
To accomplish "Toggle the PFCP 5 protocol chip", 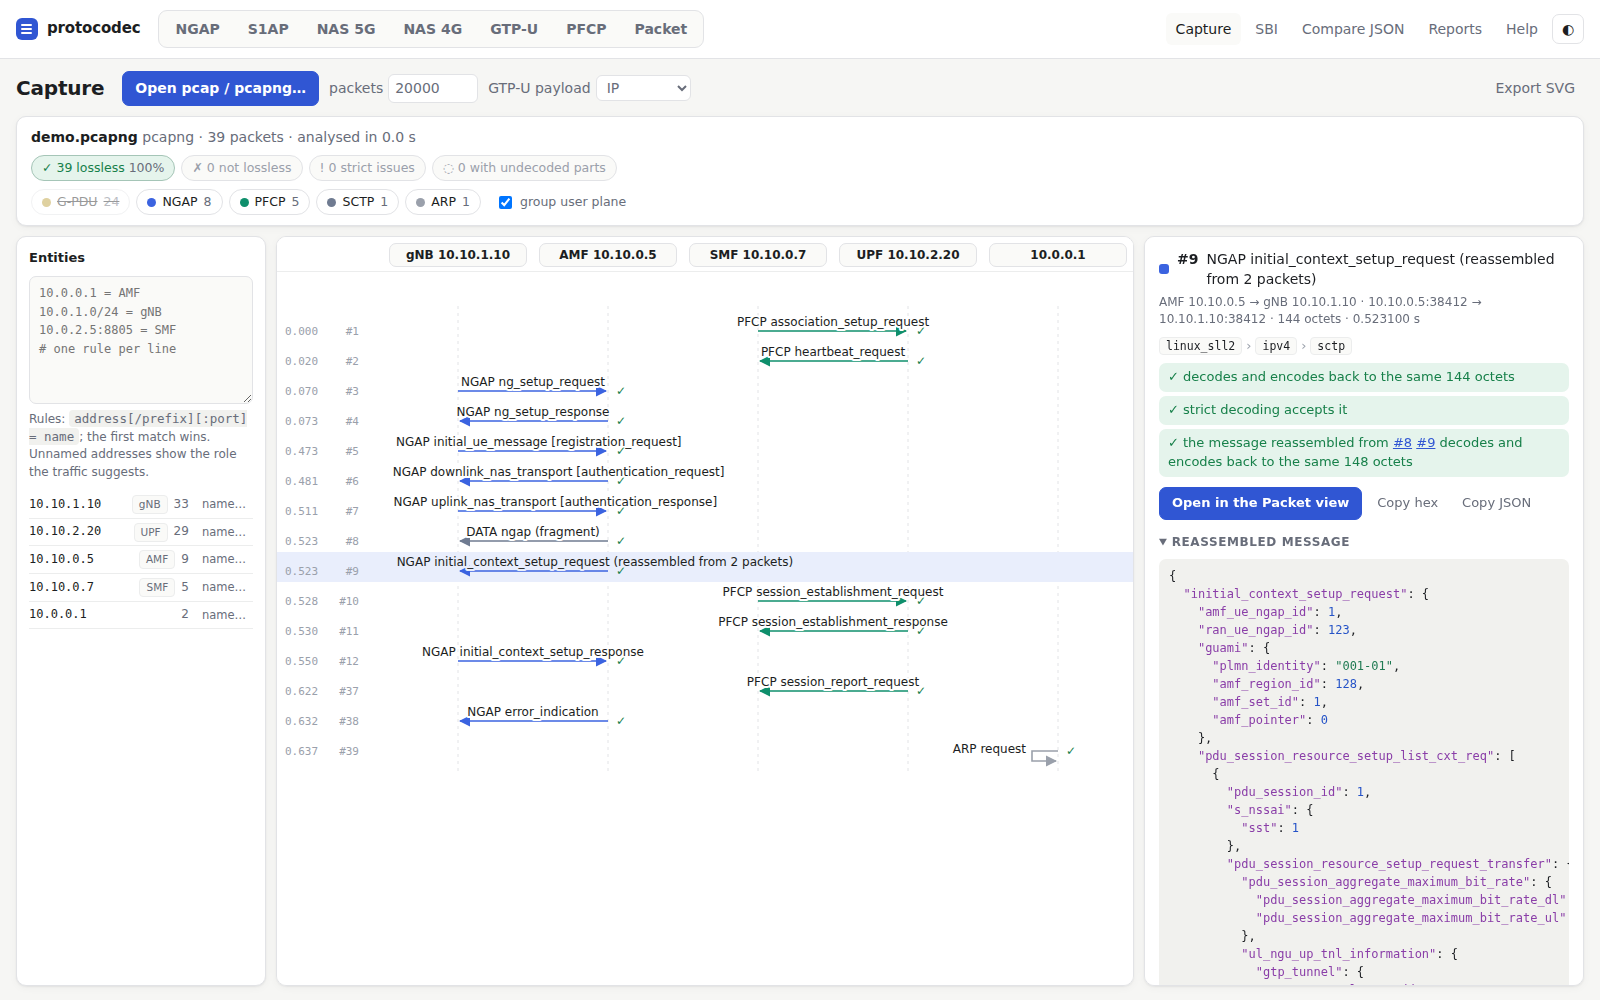I will 269,202.
